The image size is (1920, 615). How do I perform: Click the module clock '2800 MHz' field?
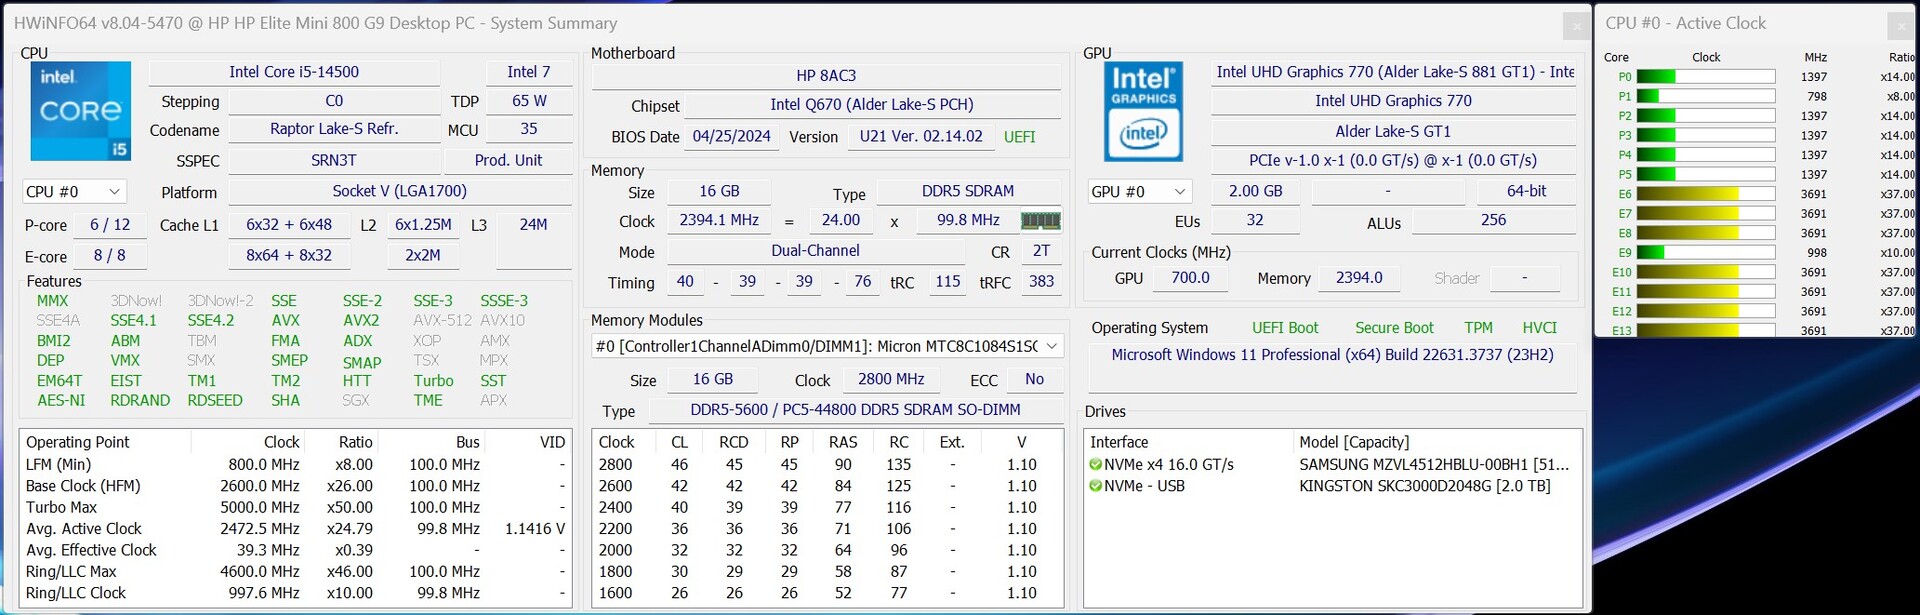click(891, 379)
